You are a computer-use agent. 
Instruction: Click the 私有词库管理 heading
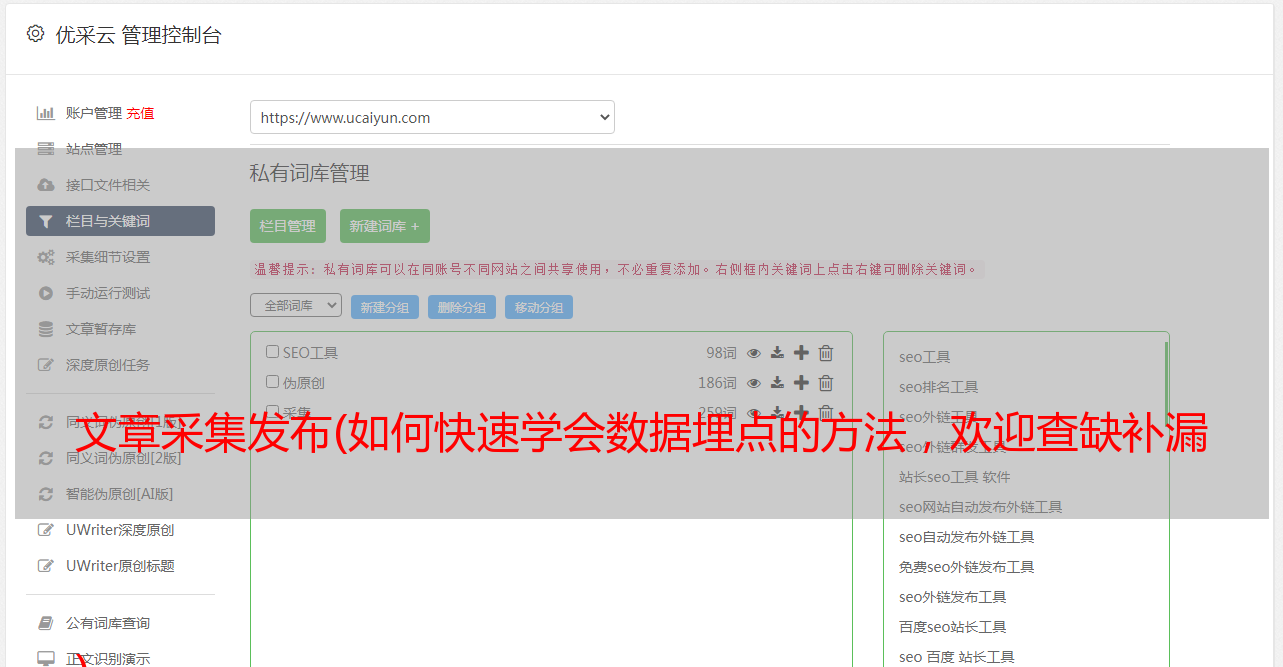[x=310, y=173]
